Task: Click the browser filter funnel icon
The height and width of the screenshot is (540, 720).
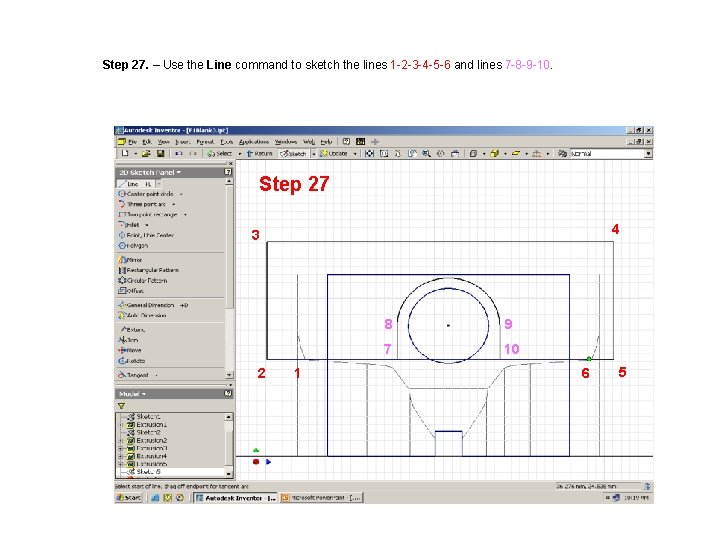Action: coord(121,406)
